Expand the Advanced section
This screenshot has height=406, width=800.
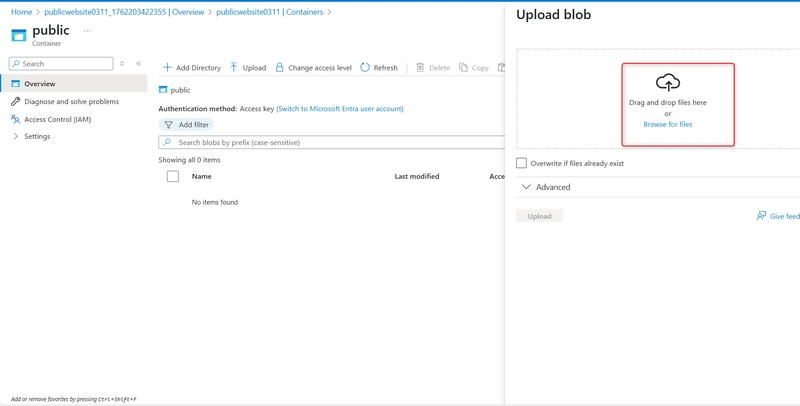pyautogui.click(x=526, y=187)
